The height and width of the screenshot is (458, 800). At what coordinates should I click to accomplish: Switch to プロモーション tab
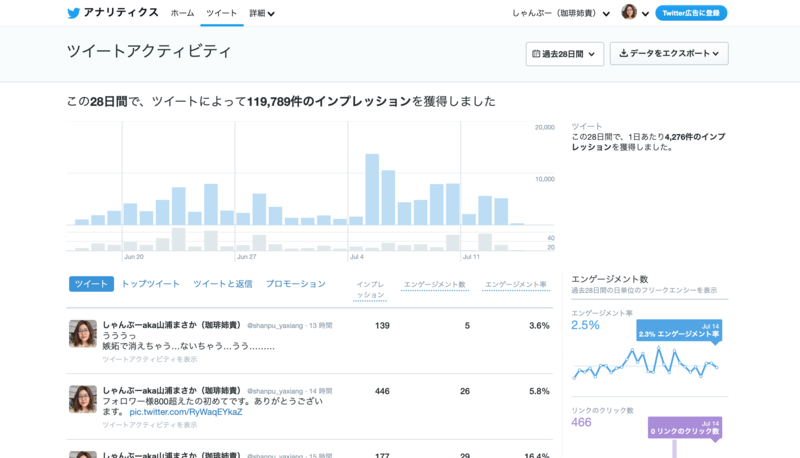point(295,284)
